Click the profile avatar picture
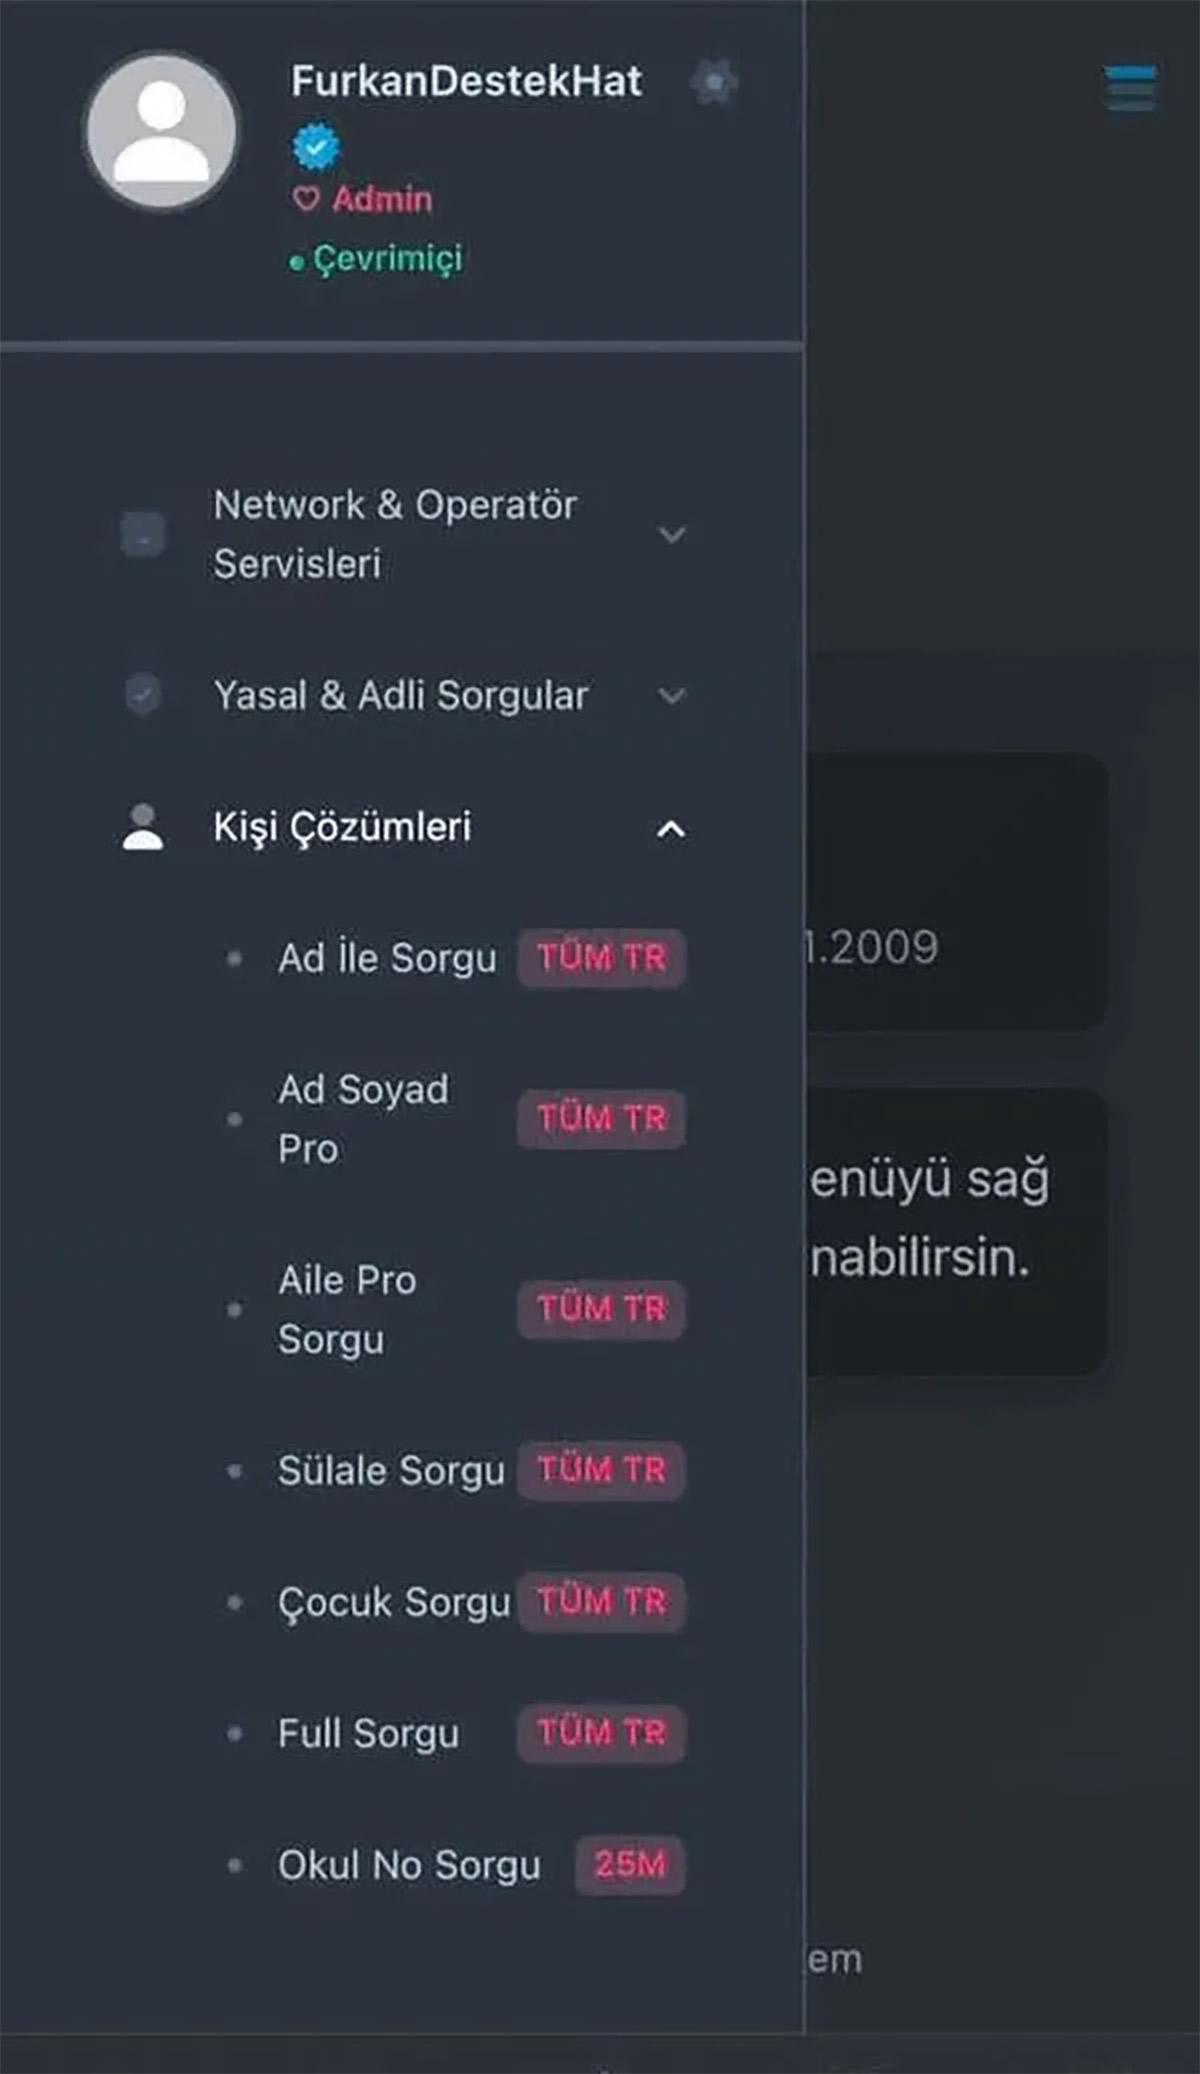 coord(162,132)
